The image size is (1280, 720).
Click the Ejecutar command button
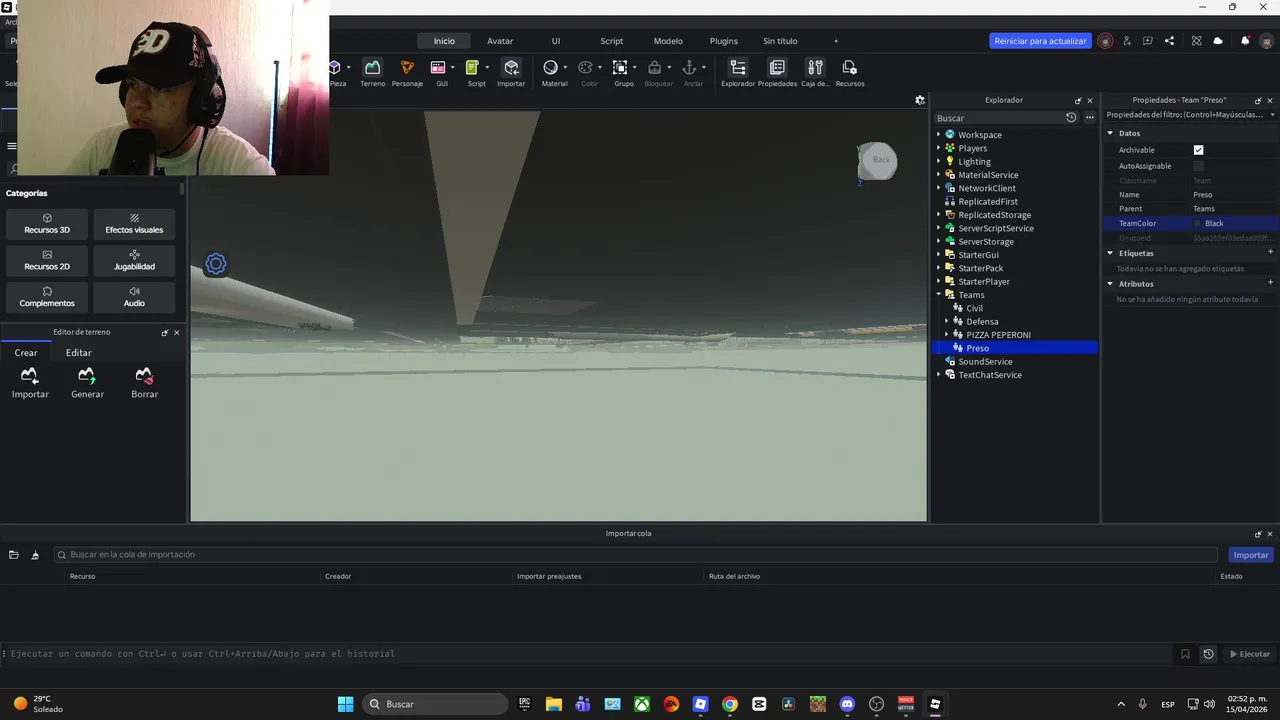pyautogui.click(x=1250, y=654)
